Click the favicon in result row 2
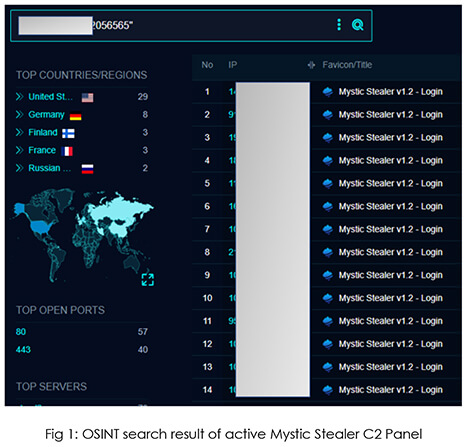 pos(328,115)
